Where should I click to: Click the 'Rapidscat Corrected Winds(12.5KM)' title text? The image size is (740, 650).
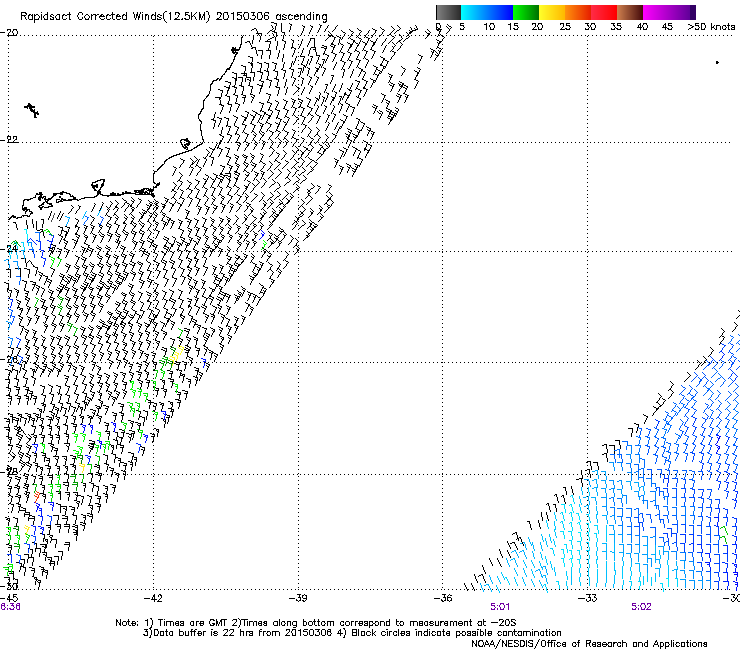click(x=115, y=17)
